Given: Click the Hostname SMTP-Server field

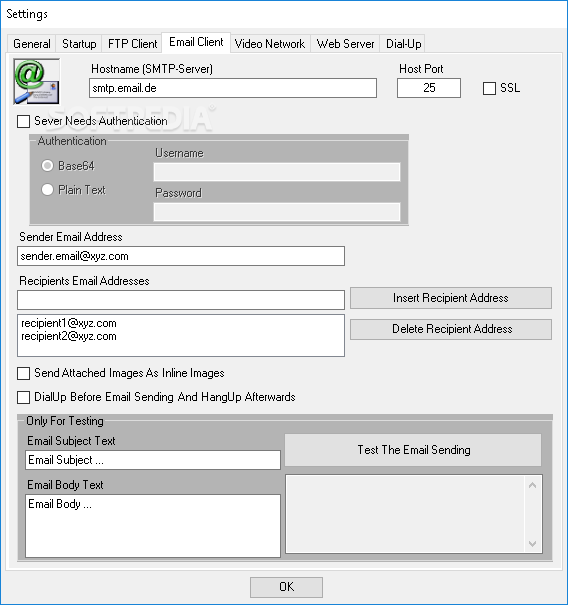Looking at the screenshot, I should click(x=233, y=88).
